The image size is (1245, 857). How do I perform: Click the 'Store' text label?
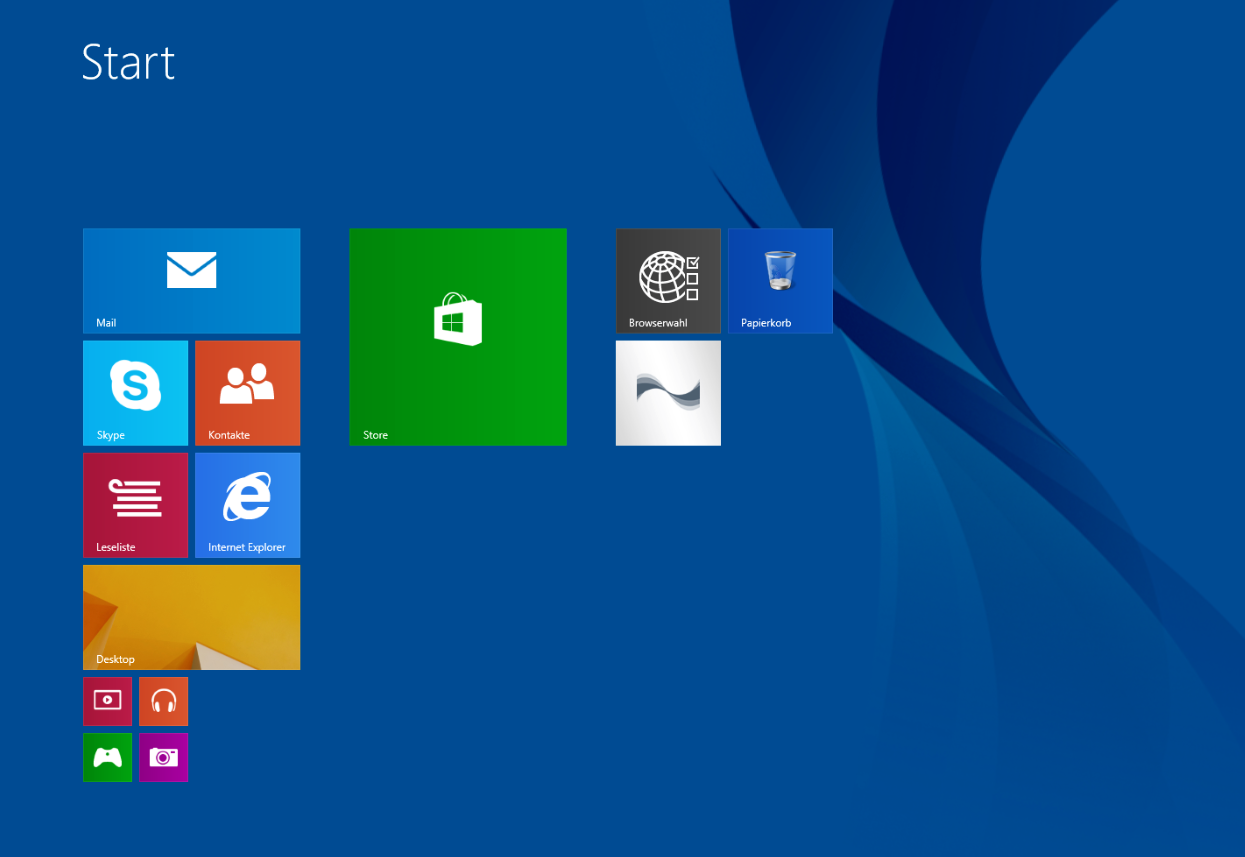pos(375,435)
